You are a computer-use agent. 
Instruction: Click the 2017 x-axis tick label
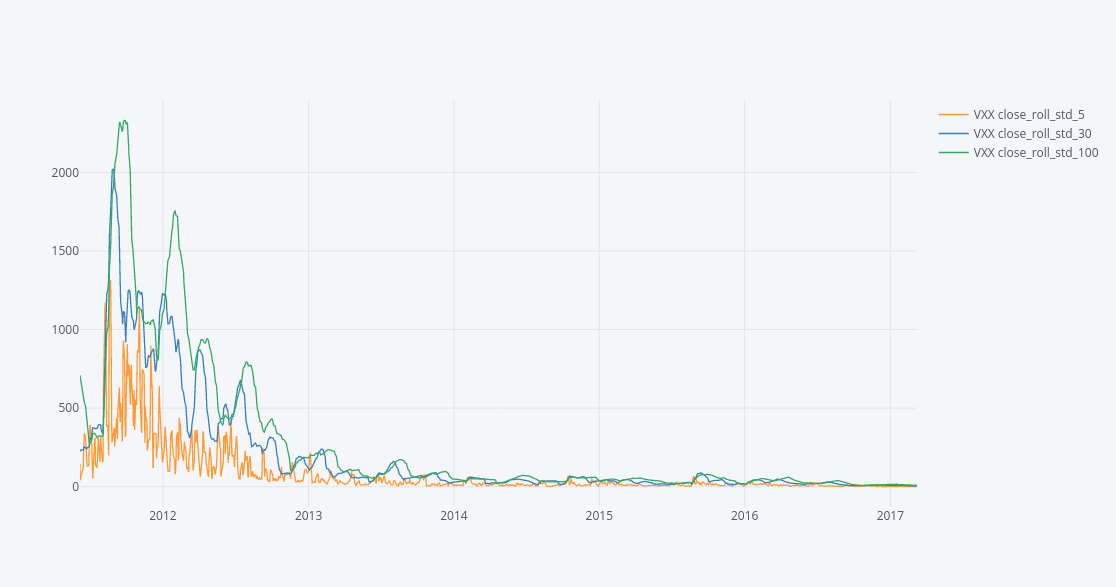click(x=890, y=516)
